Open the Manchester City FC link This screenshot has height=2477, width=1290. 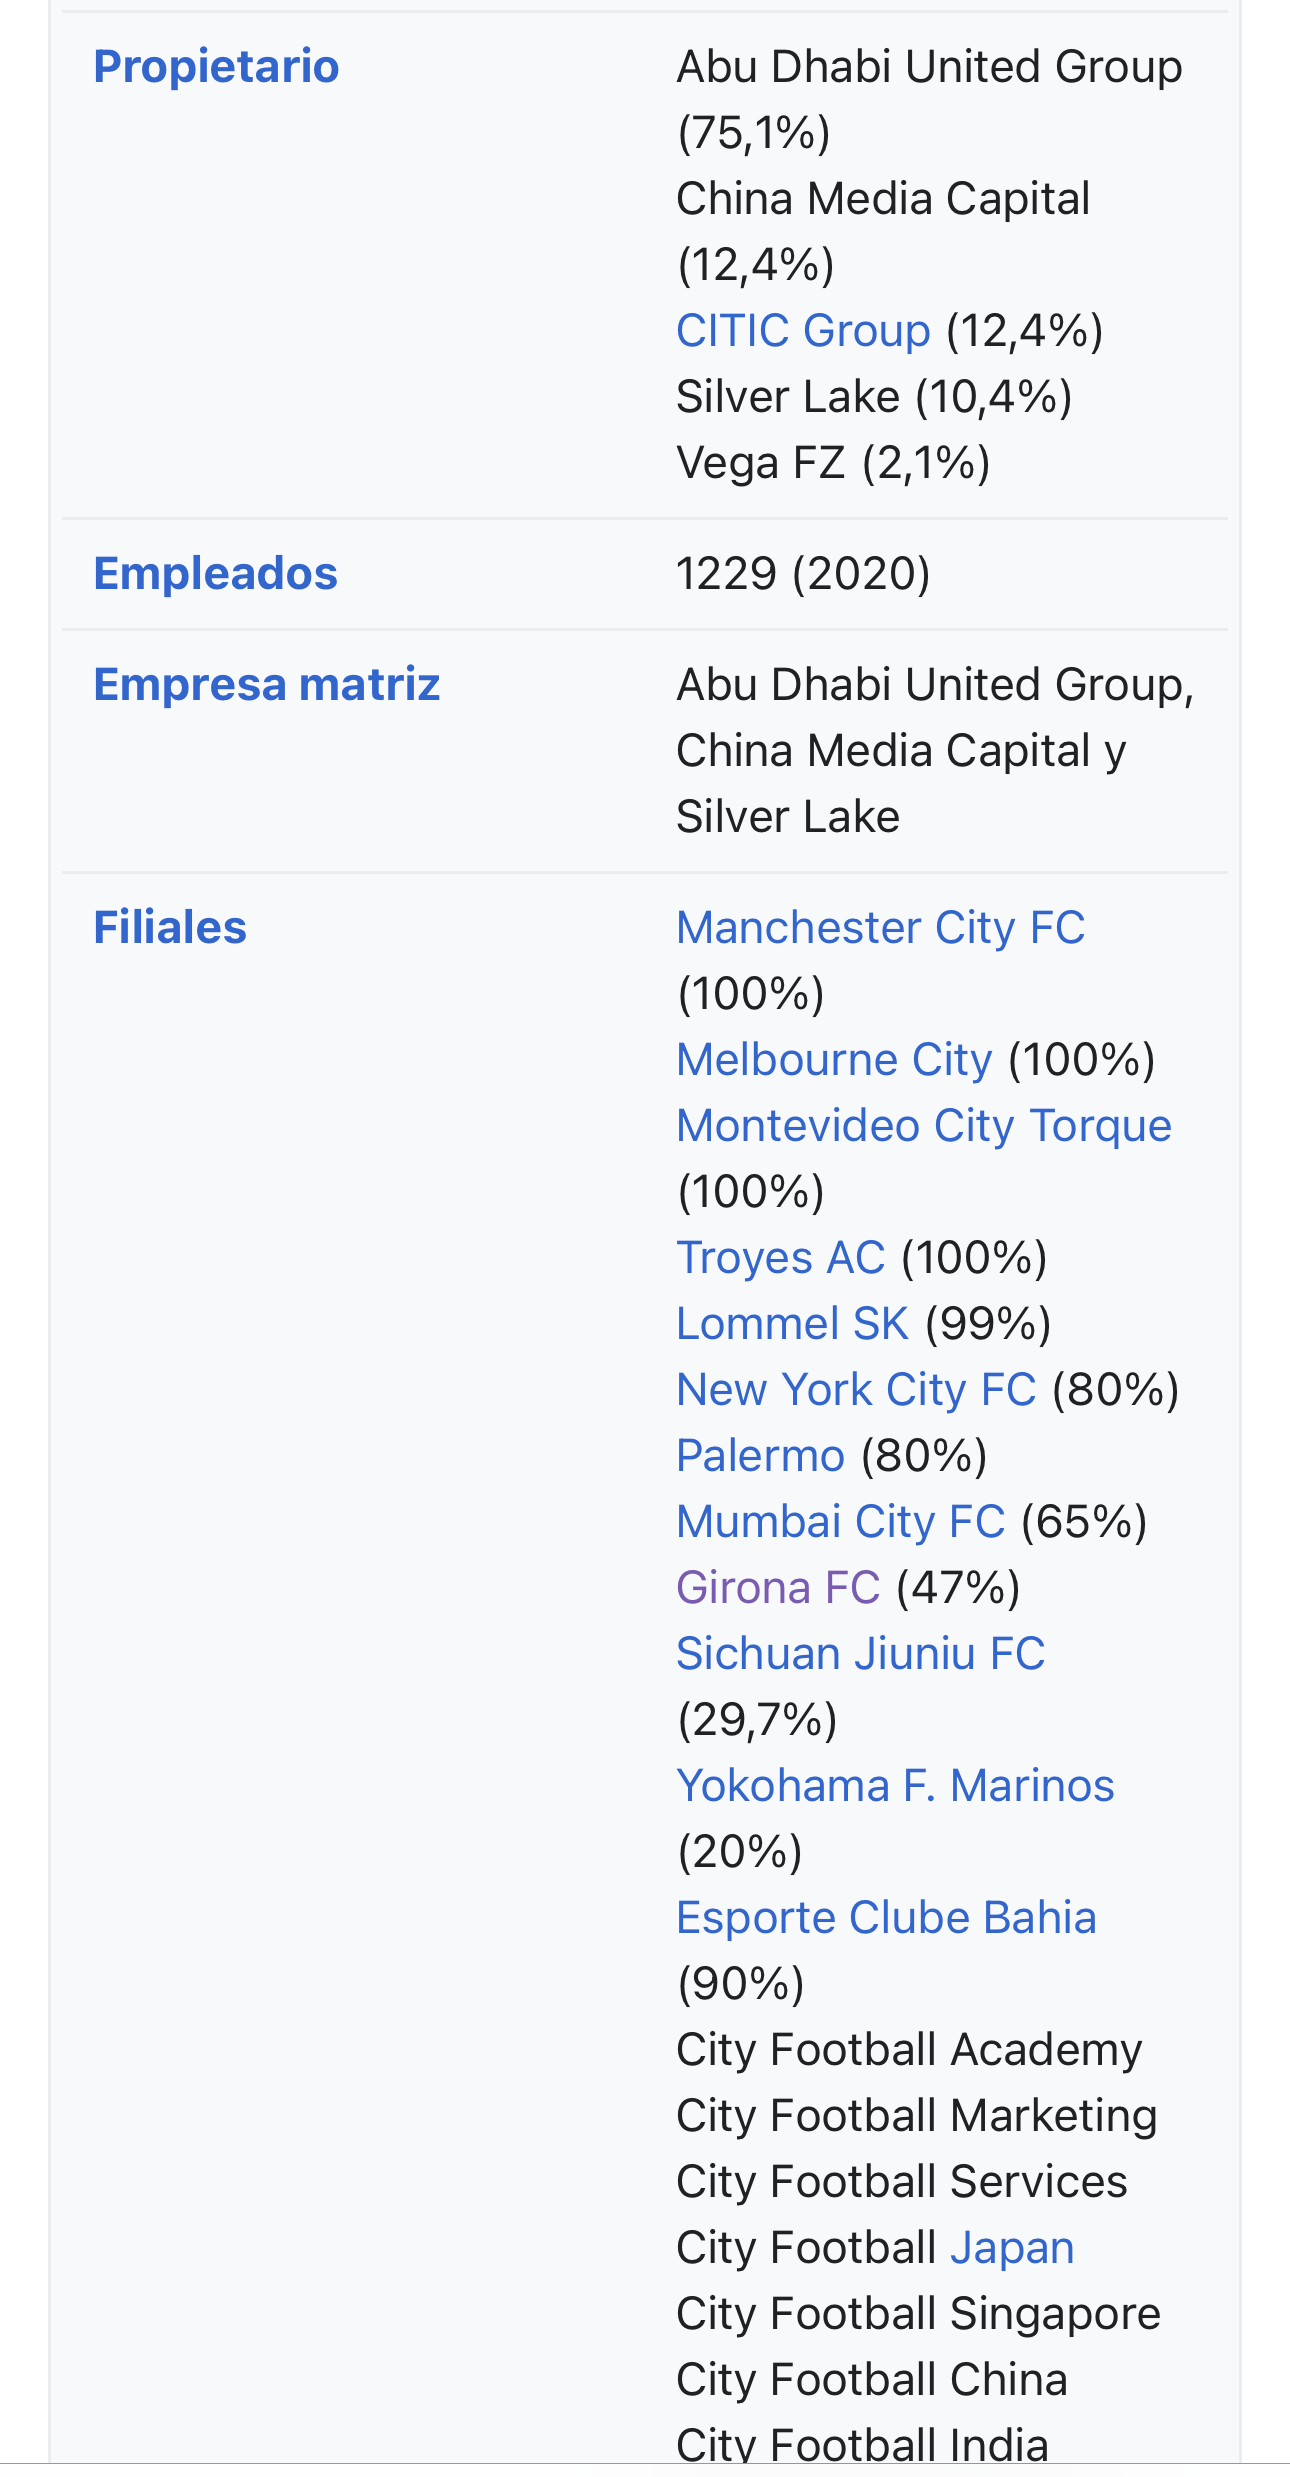tap(881, 928)
